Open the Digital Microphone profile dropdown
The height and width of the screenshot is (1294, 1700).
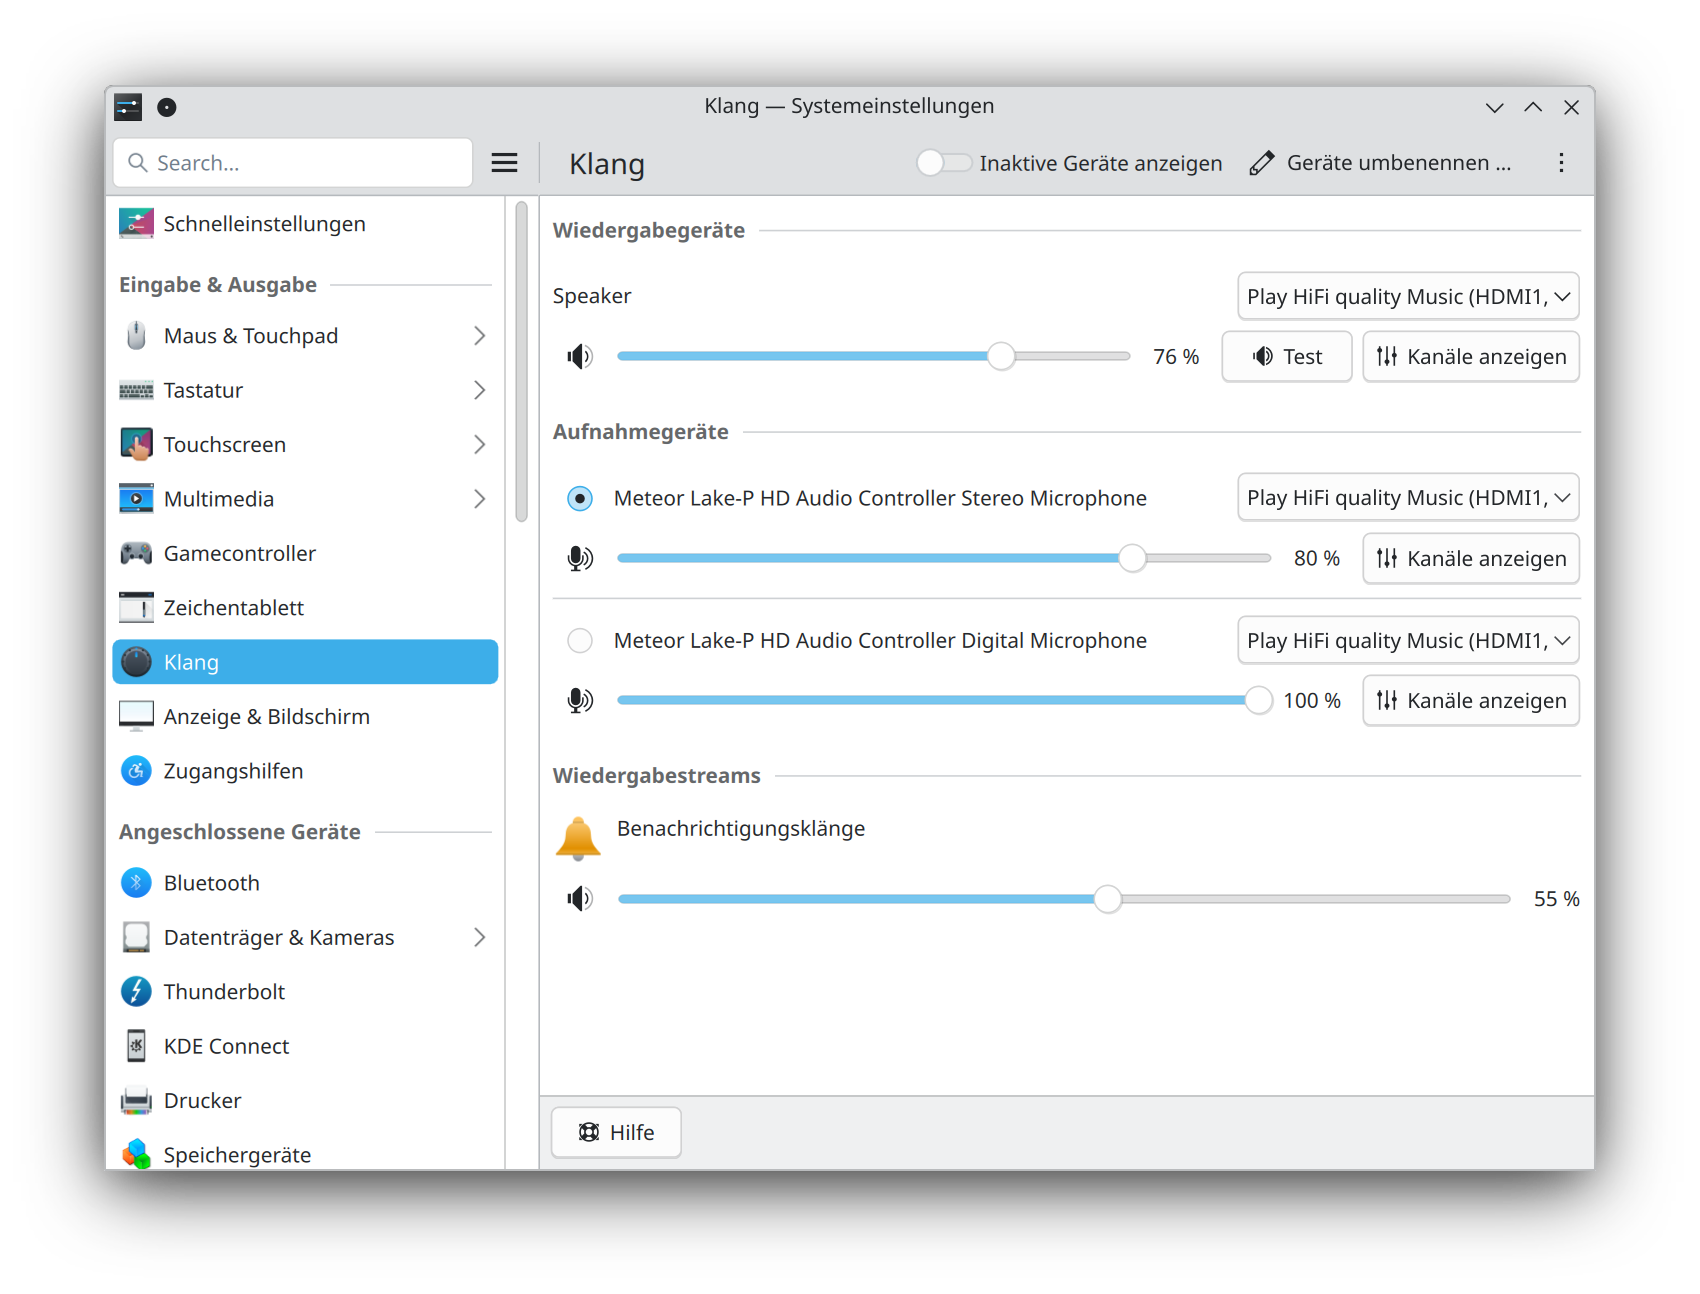click(1408, 640)
